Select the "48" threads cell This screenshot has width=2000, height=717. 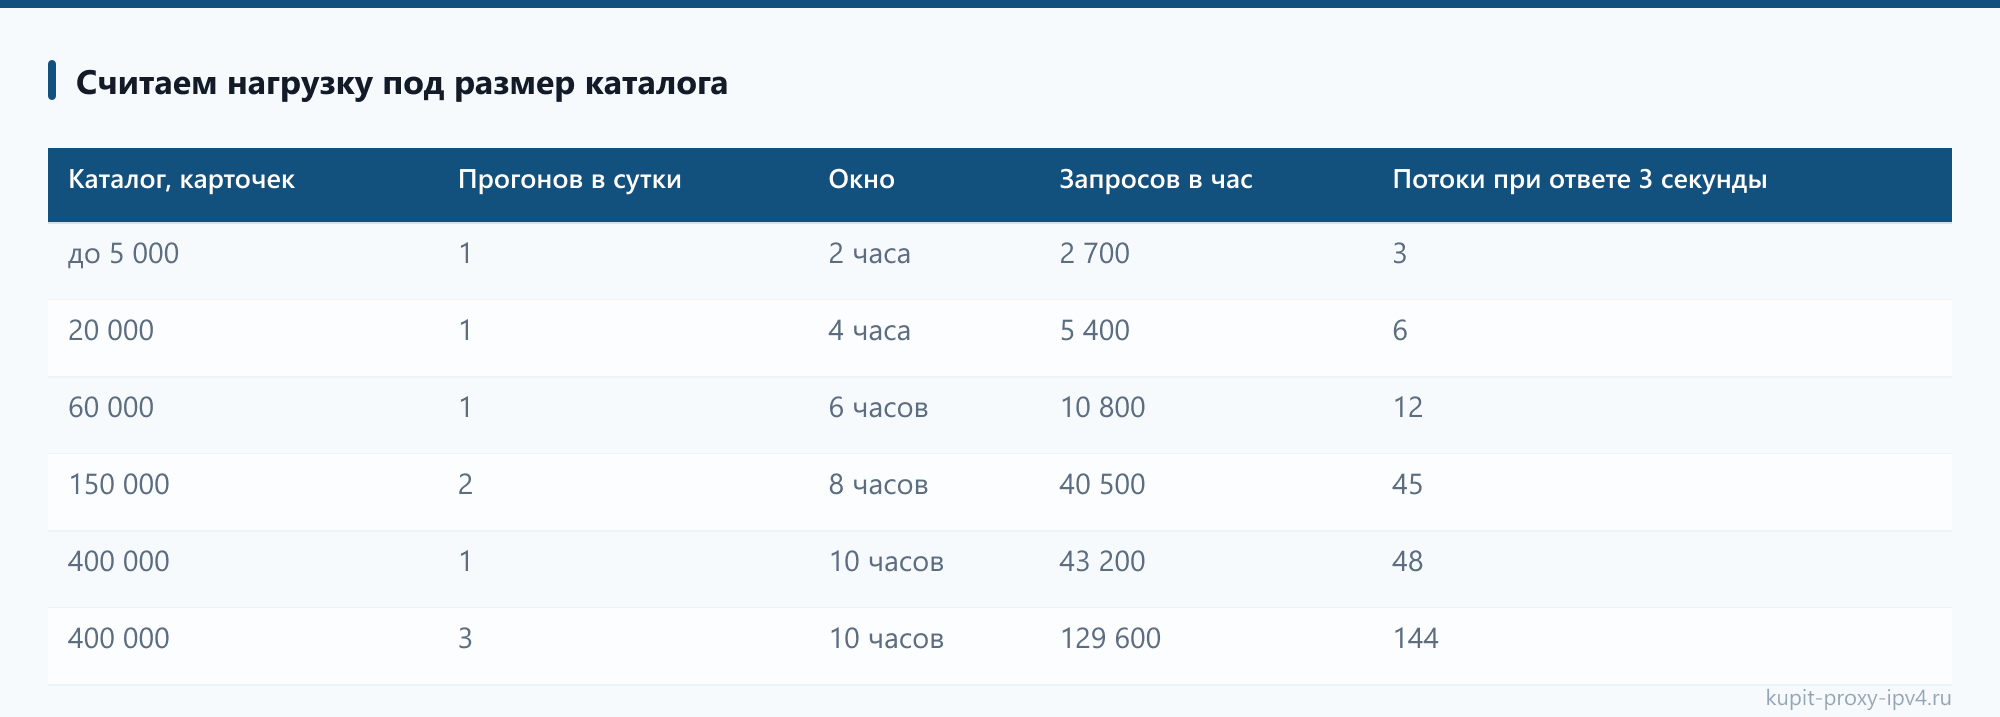pyautogui.click(x=1407, y=562)
